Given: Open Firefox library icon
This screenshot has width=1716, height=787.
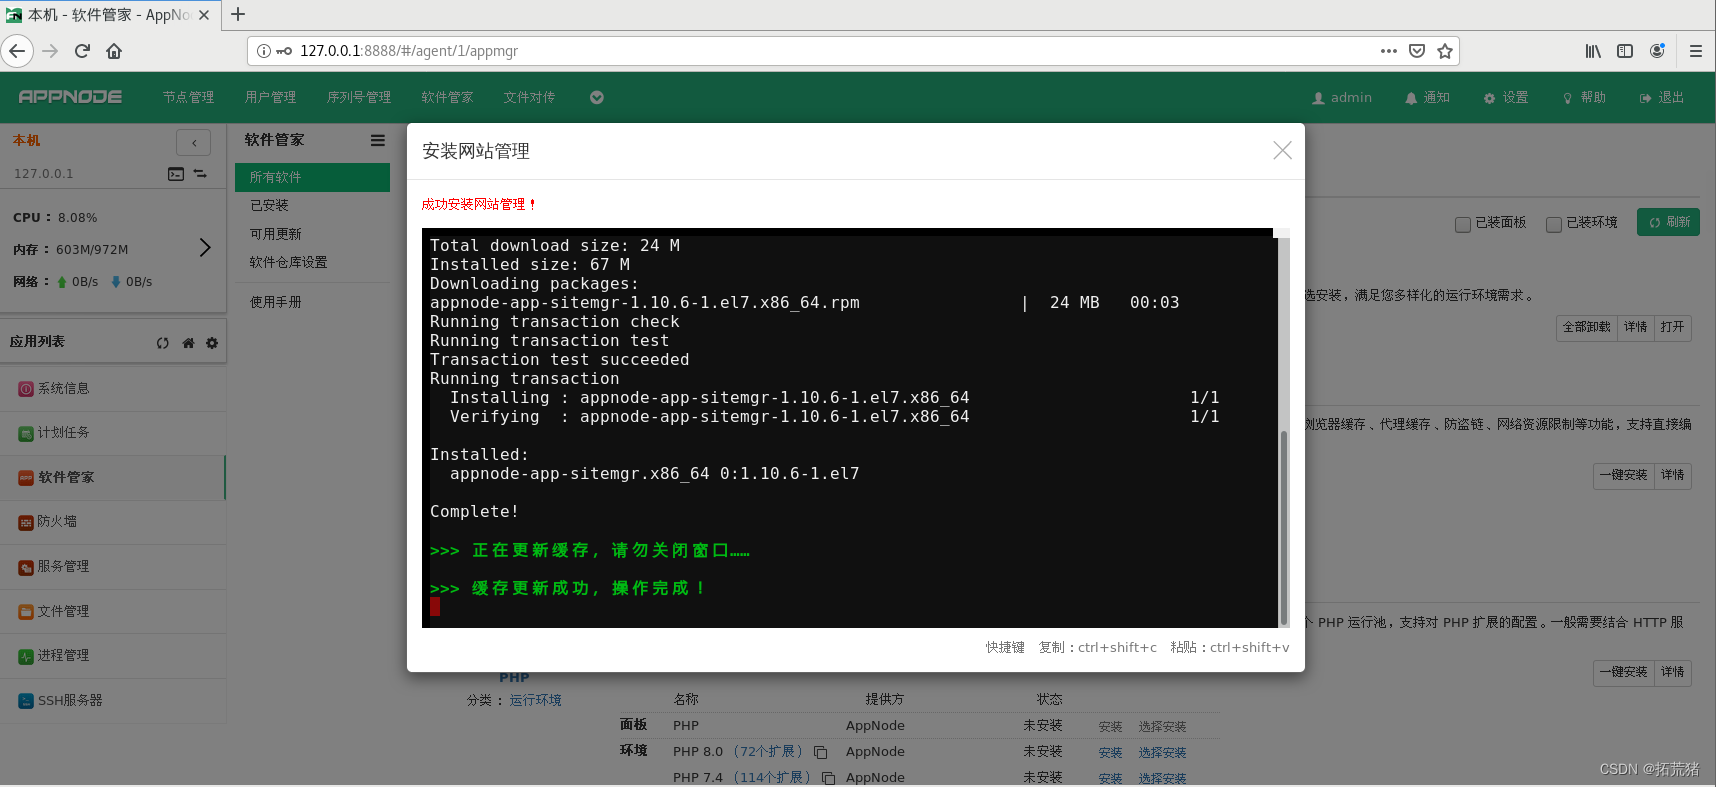Looking at the screenshot, I should 1593,51.
